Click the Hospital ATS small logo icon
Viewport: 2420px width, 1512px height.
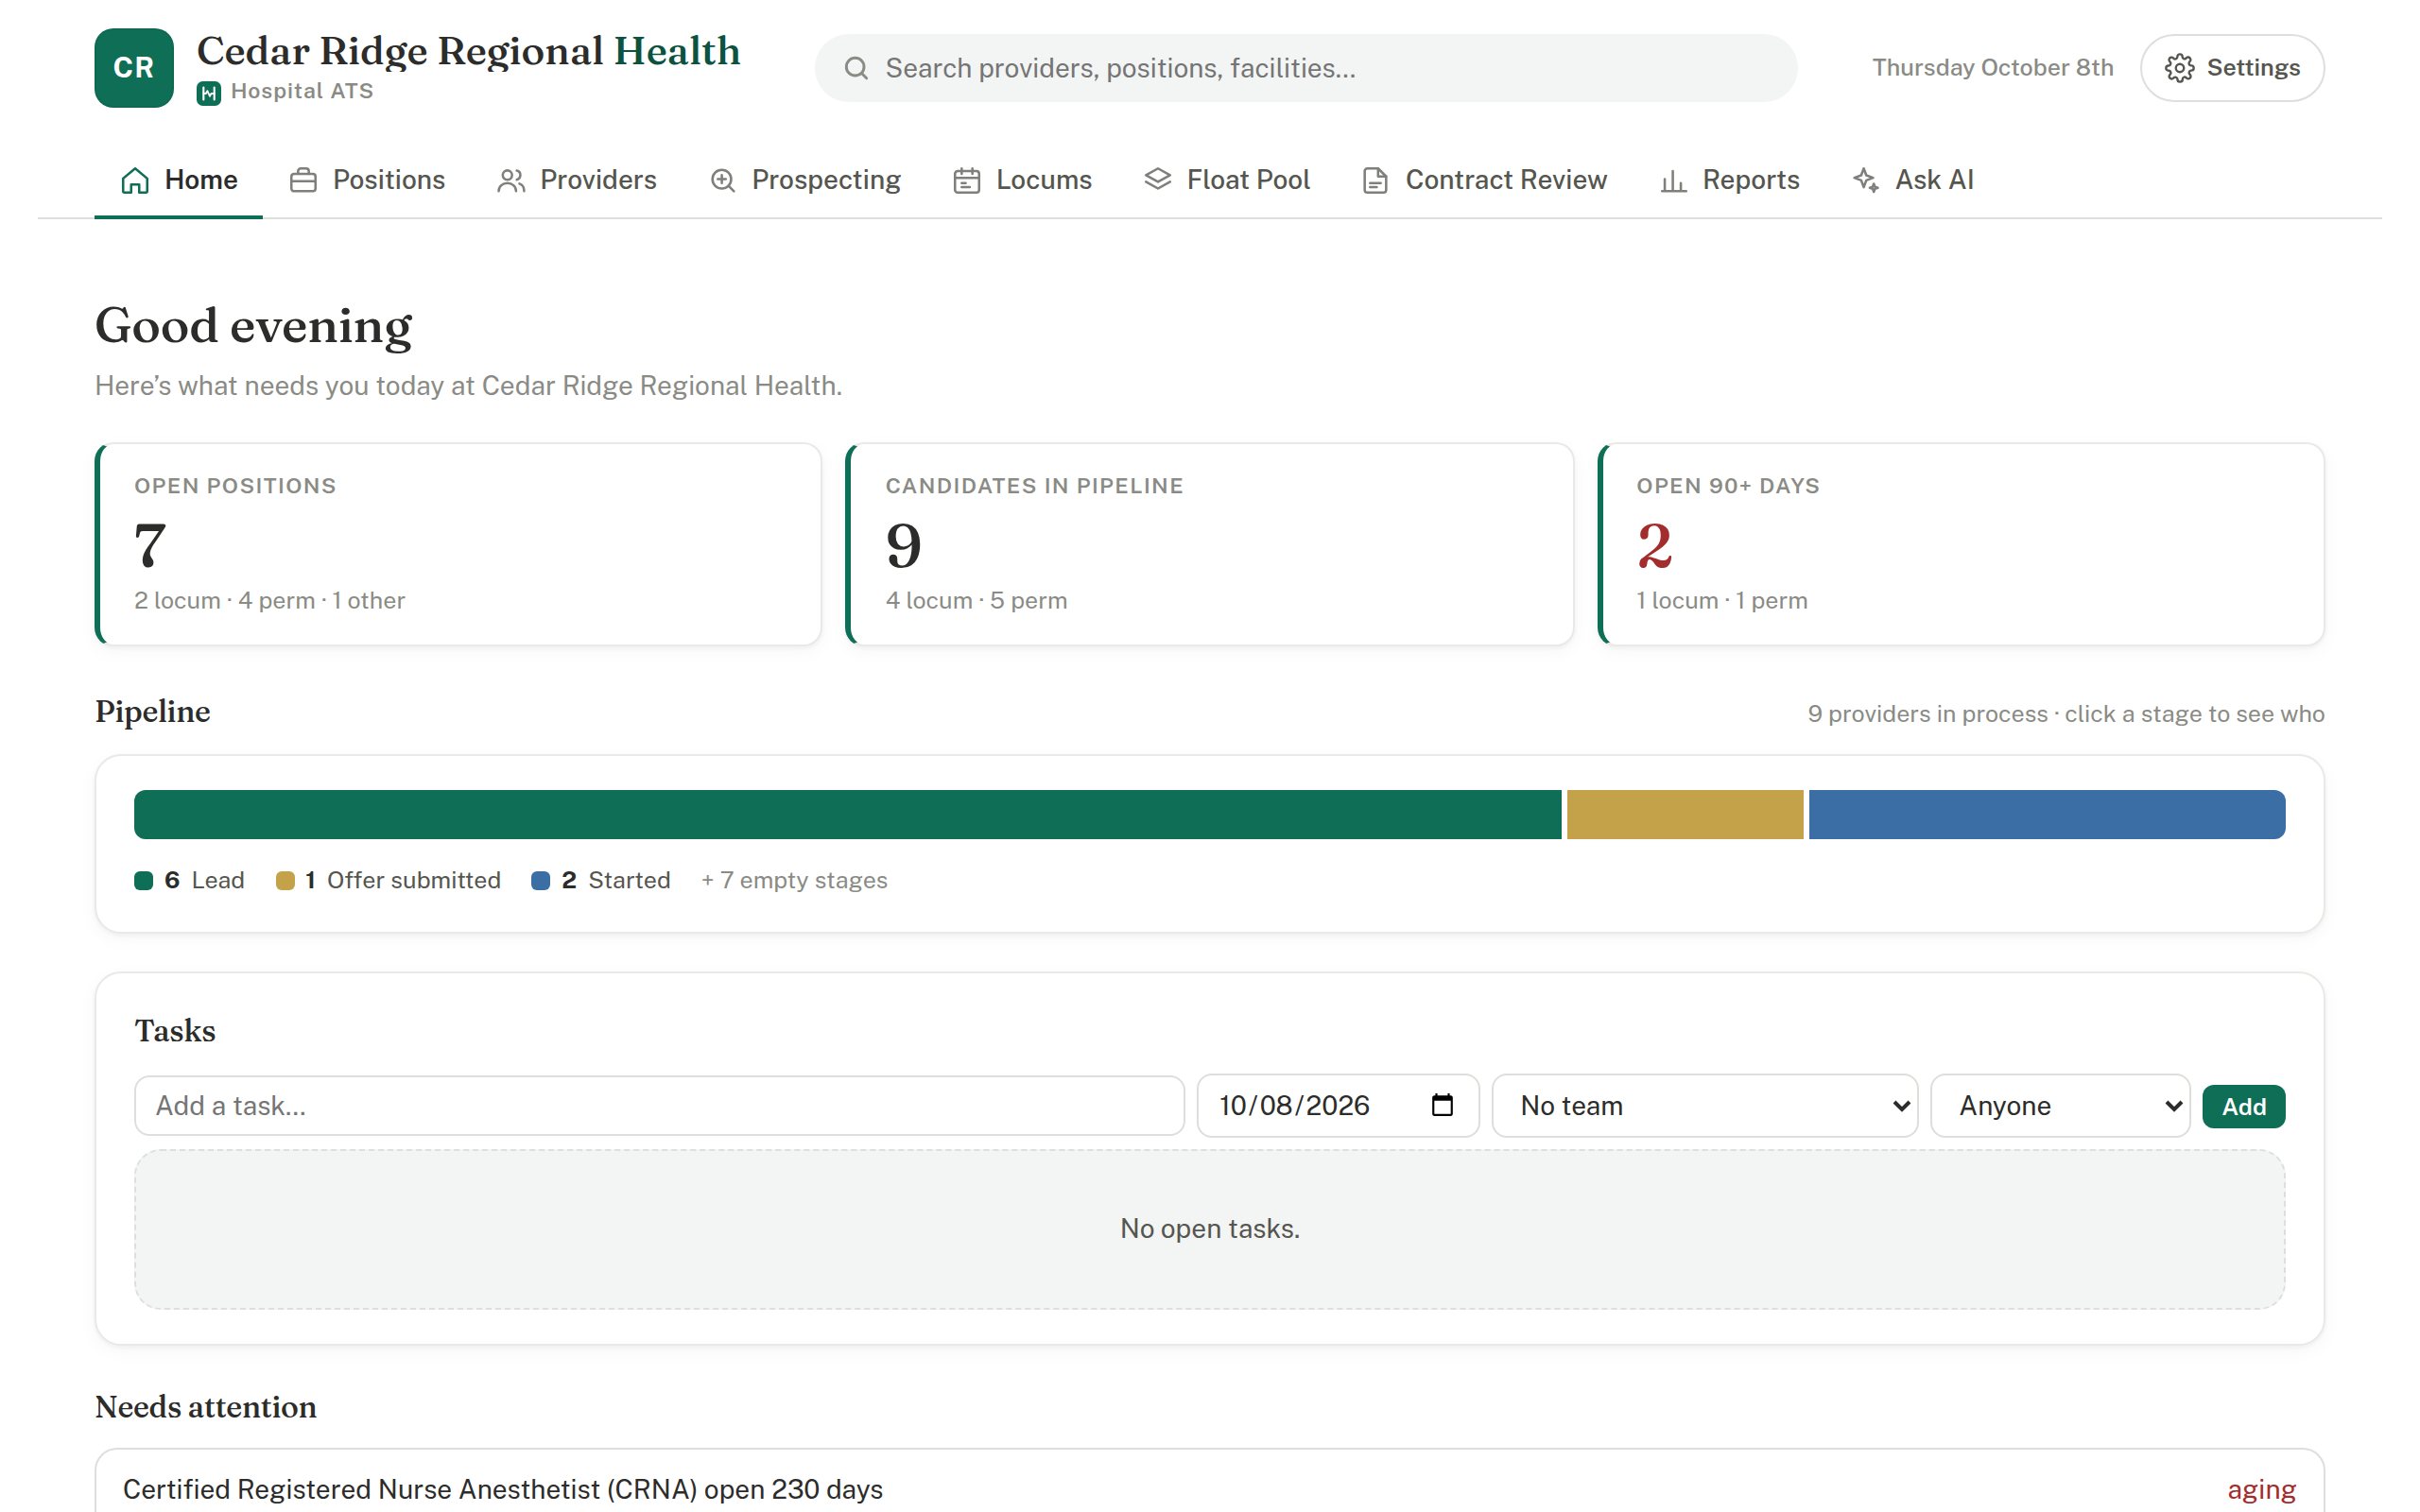tap(208, 93)
